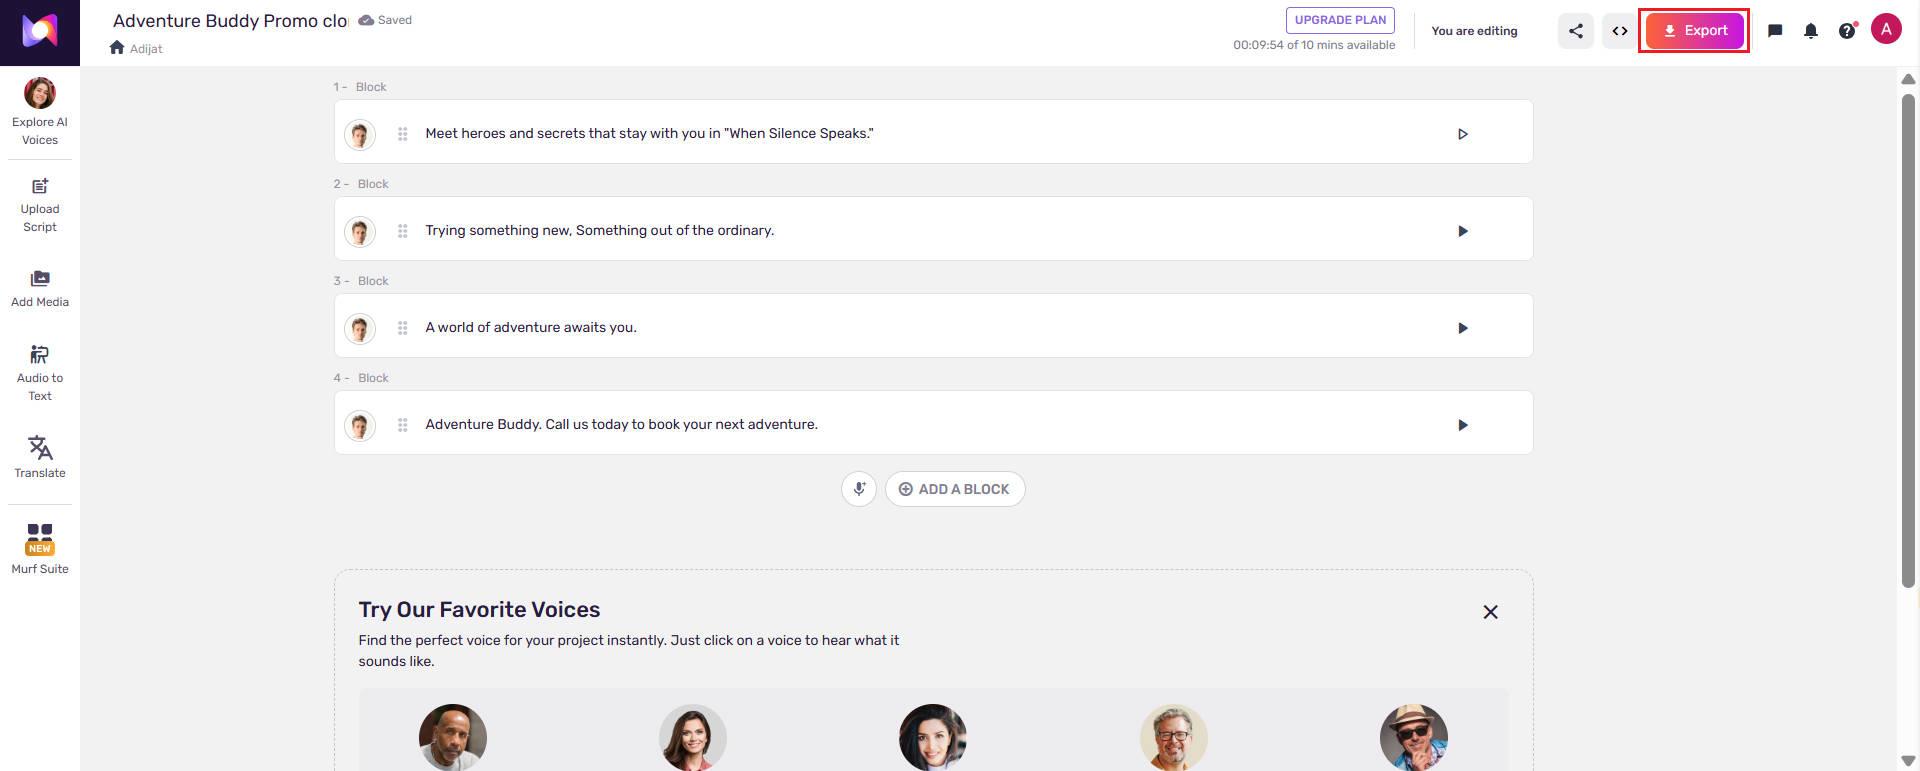Open Add Media panel
The height and width of the screenshot is (771, 1920).
tap(40, 289)
